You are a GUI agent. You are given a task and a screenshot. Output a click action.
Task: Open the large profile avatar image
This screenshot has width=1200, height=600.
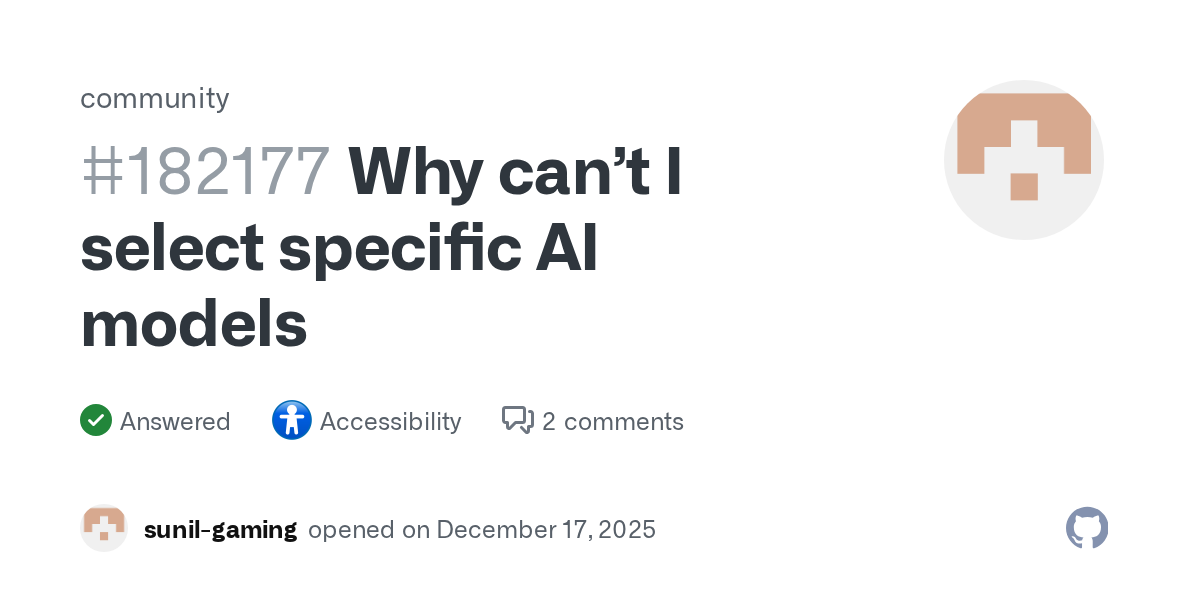(1023, 160)
